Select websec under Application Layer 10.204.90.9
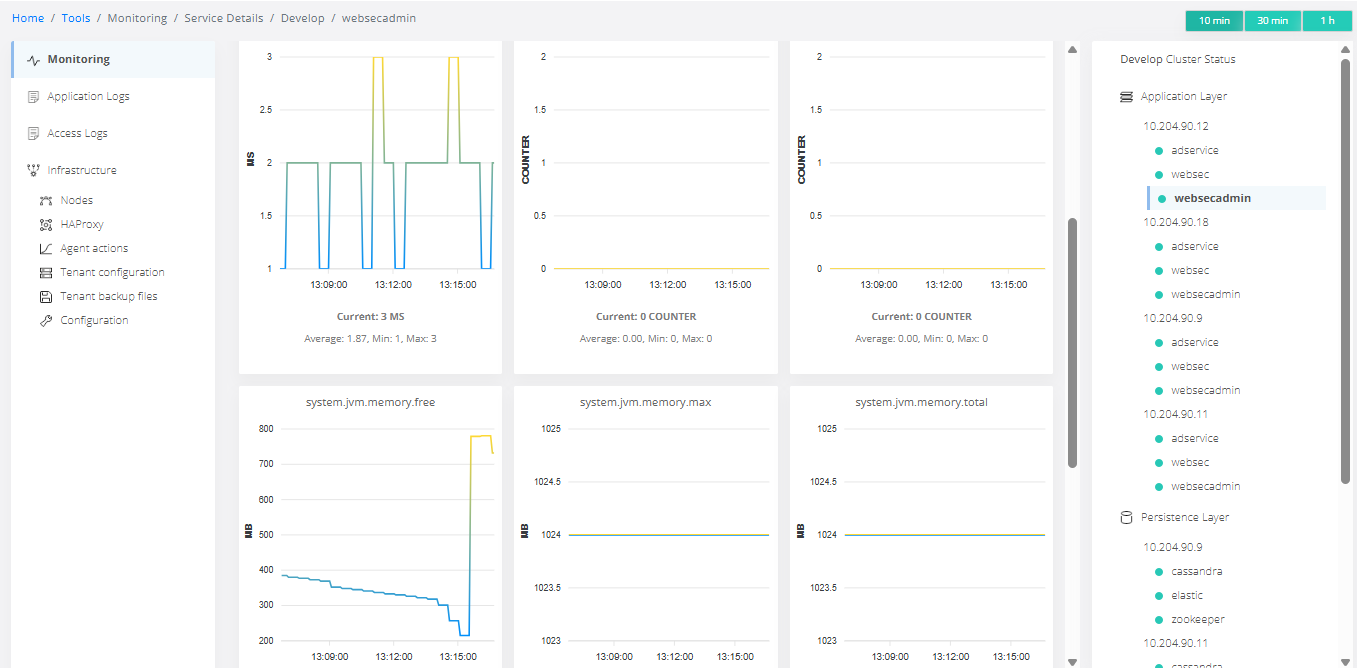Image resolution: width=1357 pixels, height=668 pixels. (x=1190, y=367)
